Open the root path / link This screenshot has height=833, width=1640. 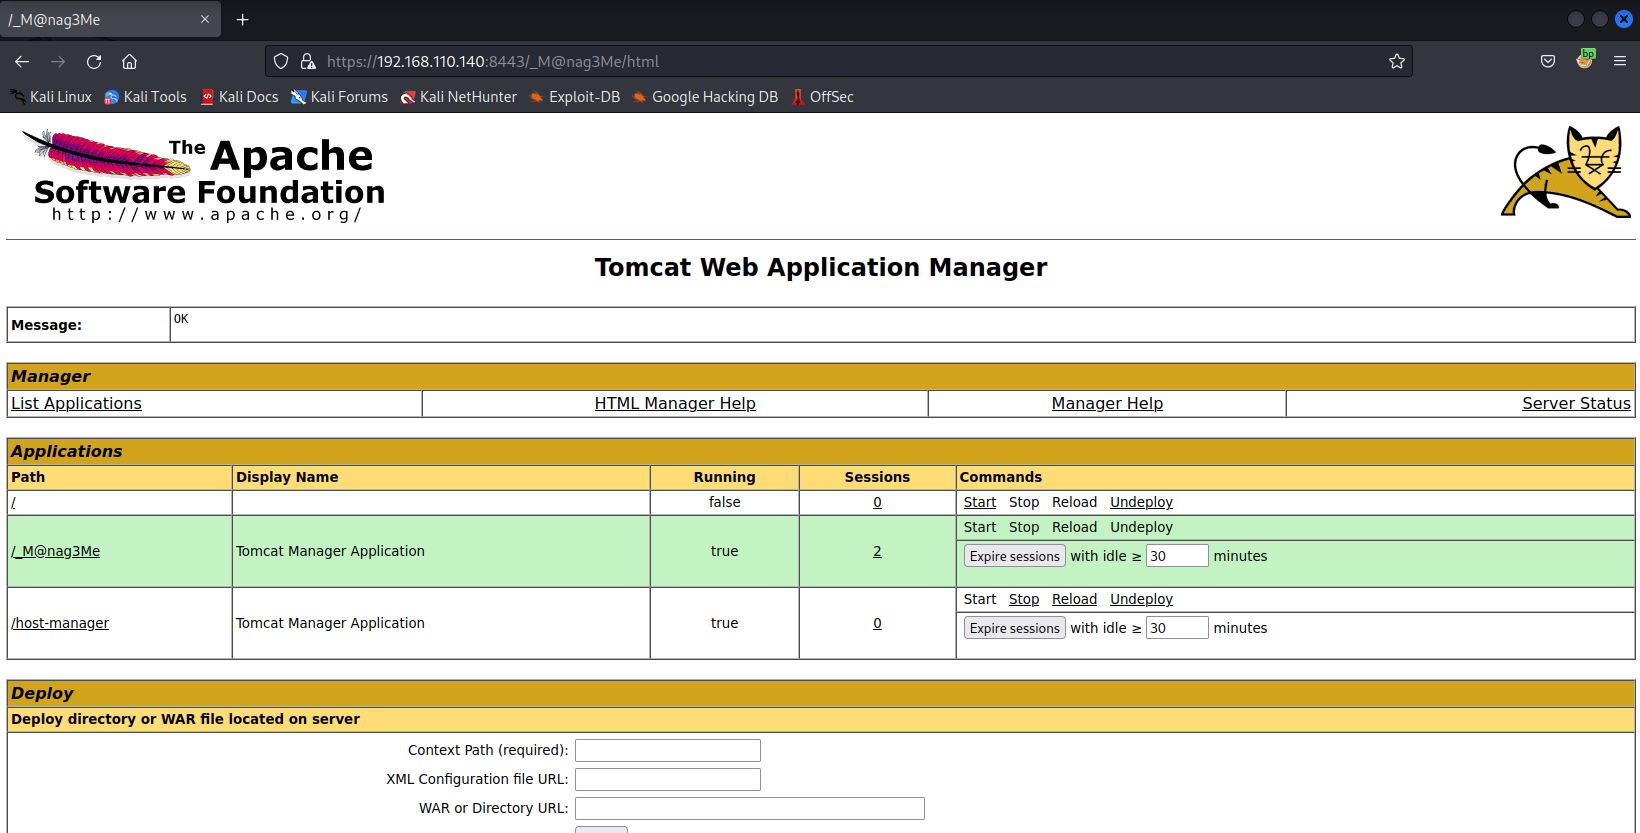(x=13, y=502)
